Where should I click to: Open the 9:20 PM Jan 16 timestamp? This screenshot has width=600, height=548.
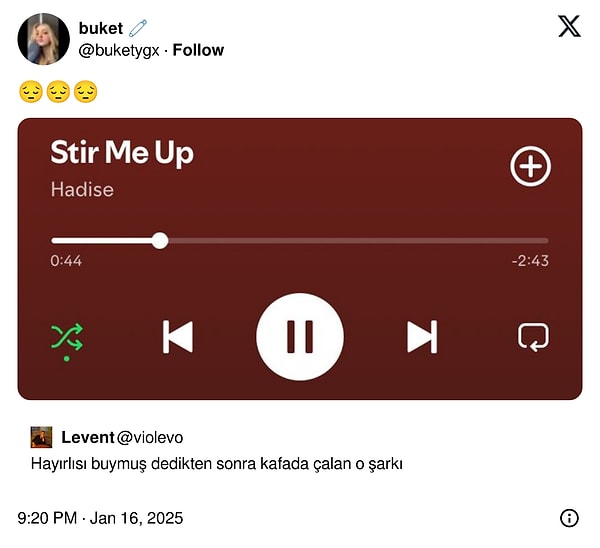tap(100, 518)
